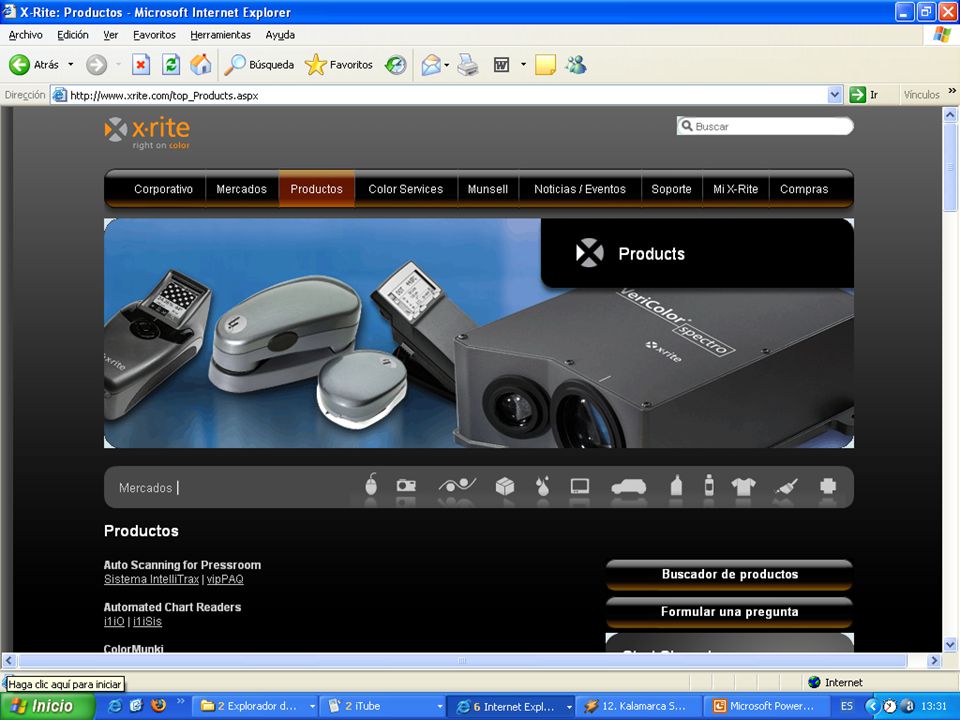Click Formular una pregunta button
The width and height of the screenshot is (960, 720).
tap(729, 612)
